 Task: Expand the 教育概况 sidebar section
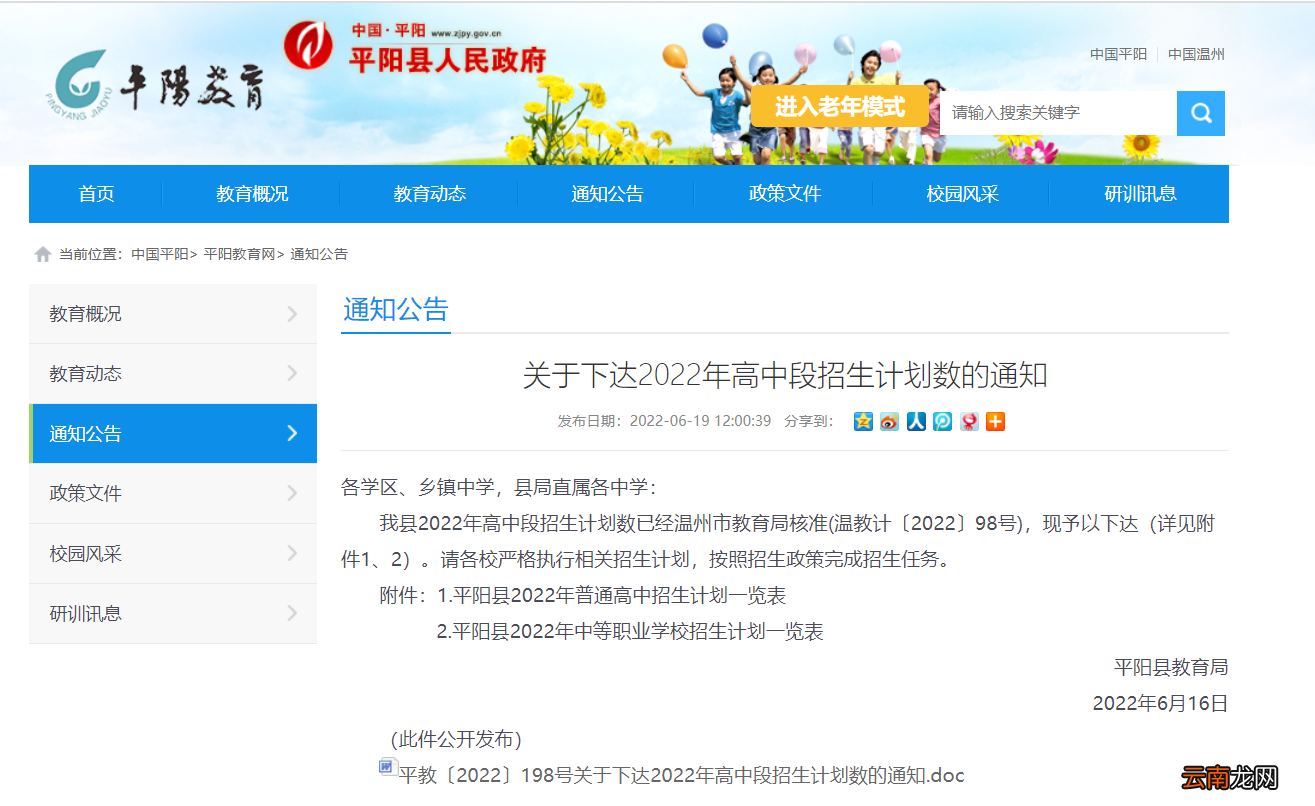[173, 313]
